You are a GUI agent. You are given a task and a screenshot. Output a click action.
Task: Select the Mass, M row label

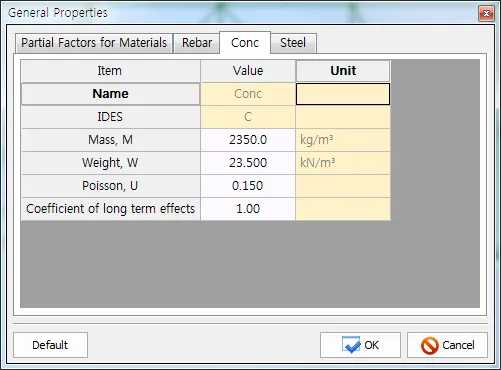110,140
